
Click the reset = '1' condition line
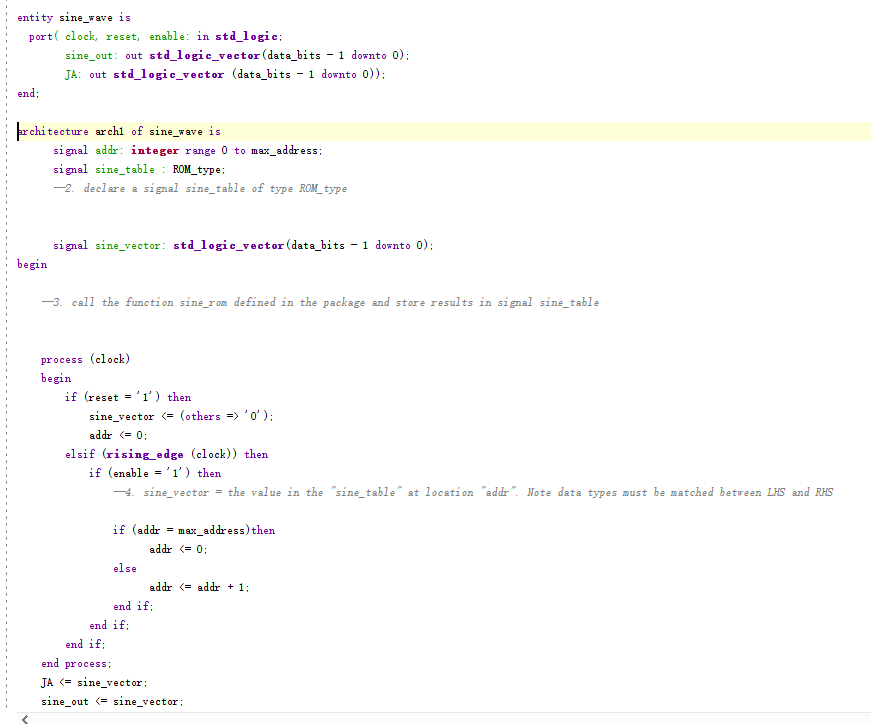(125, 396)
